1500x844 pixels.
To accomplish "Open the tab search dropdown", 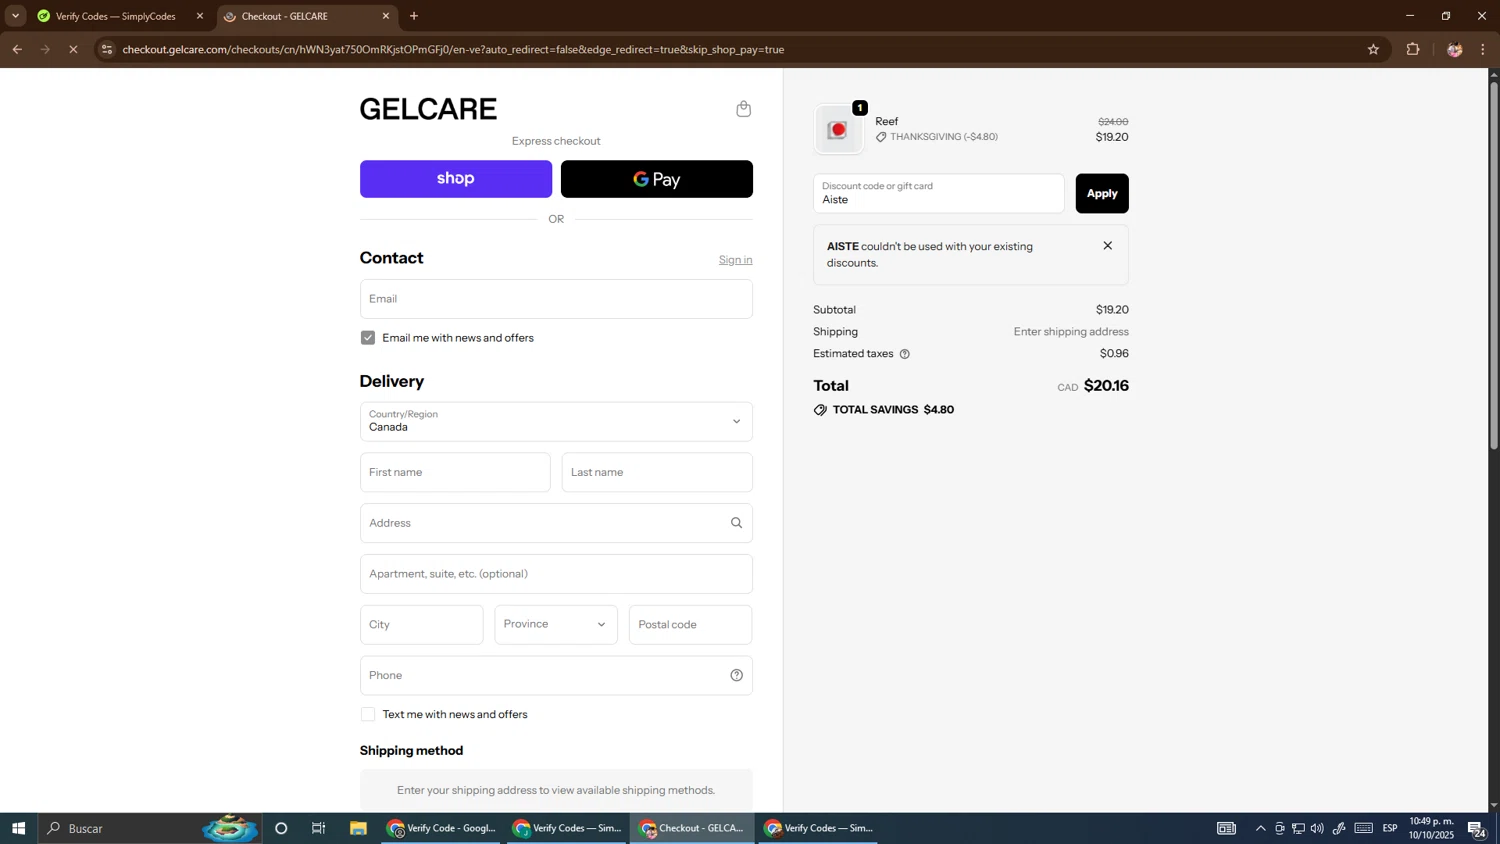I will [15, 16].
